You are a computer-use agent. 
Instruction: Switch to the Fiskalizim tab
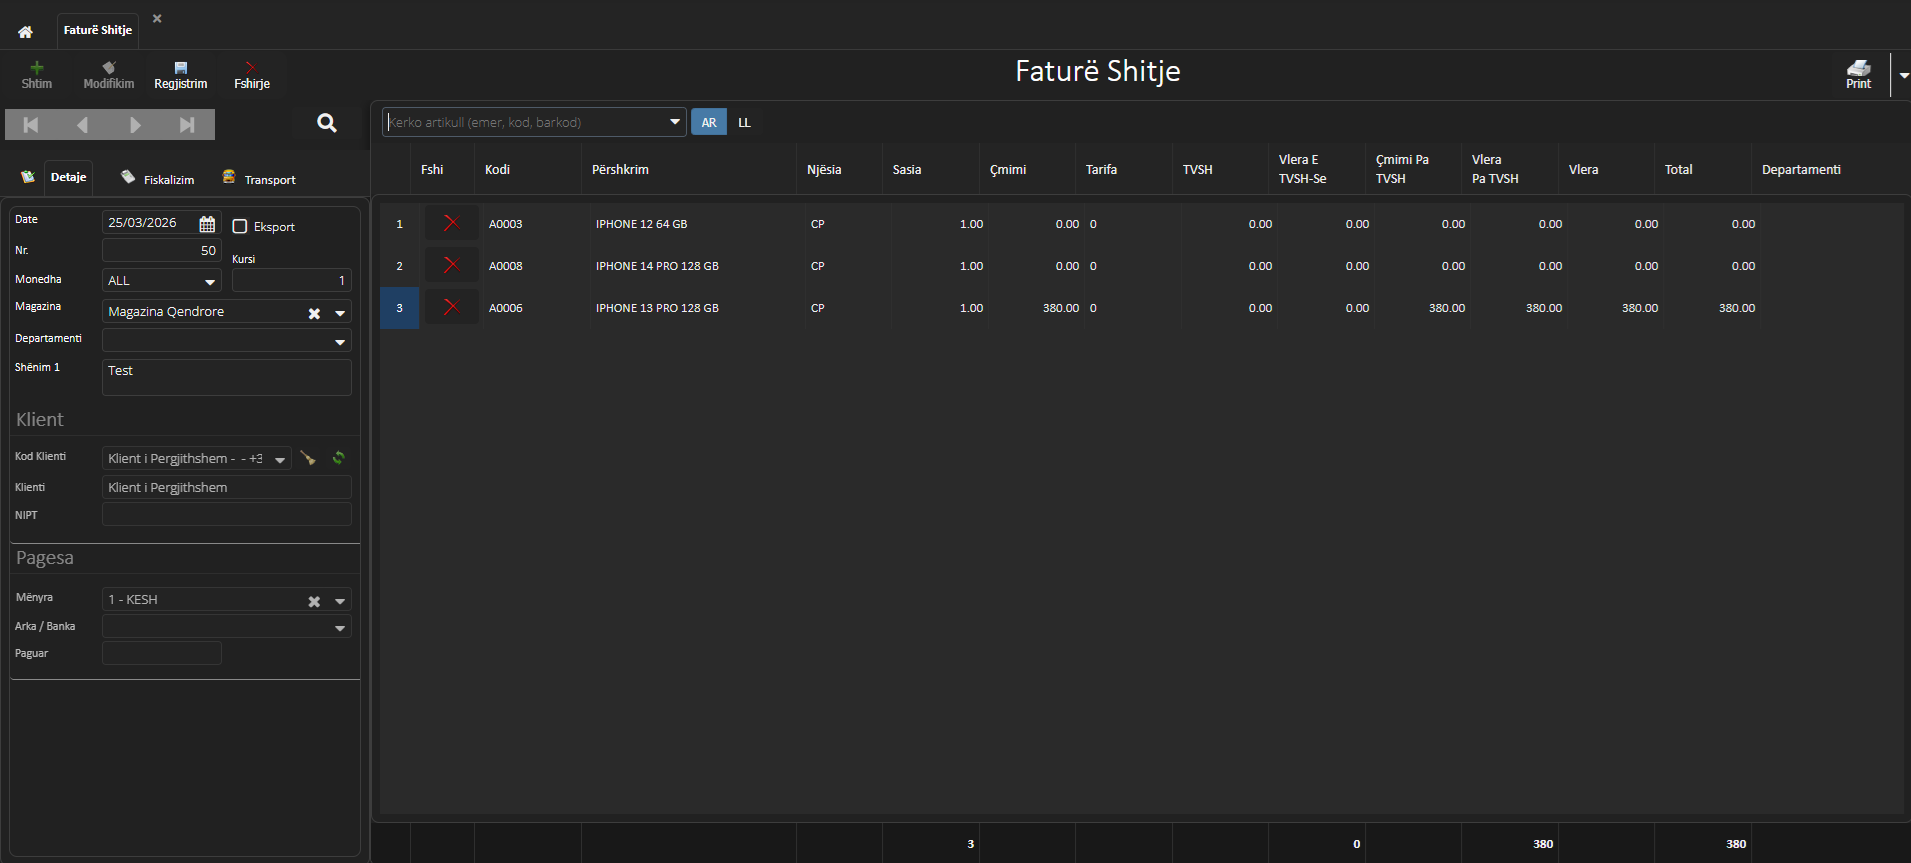click(x=158, y=179)
